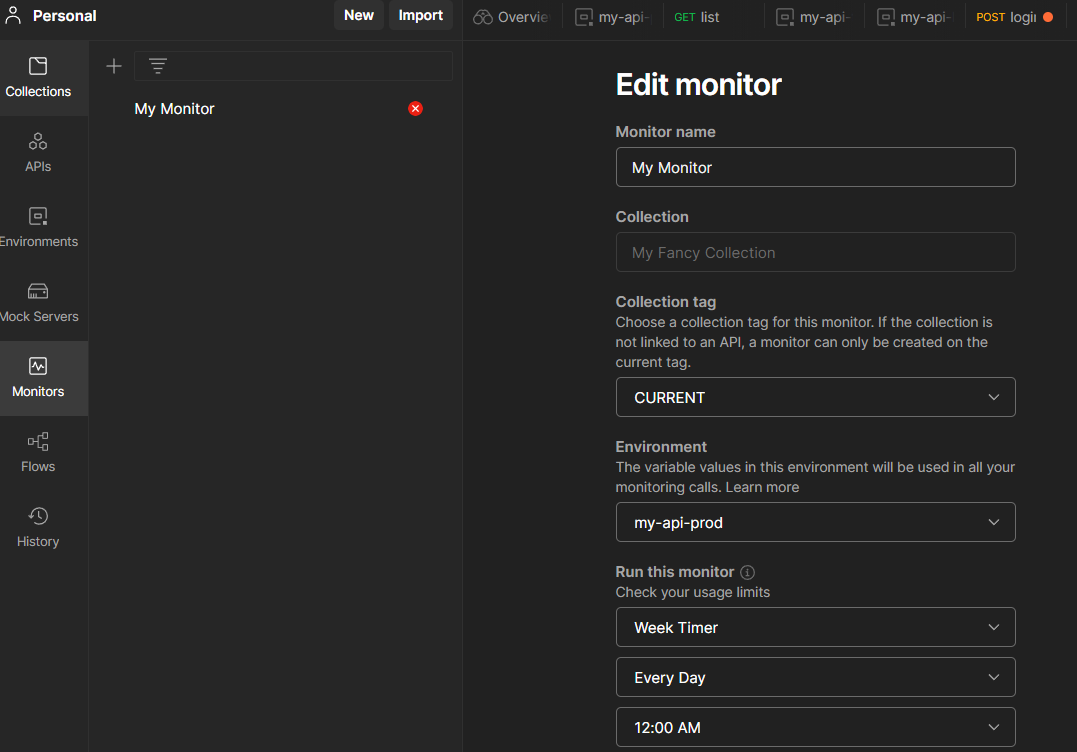1077x752 pixels.
Task: Select the Monitors sidebar section
Action: pyautogui.click(x=38, y=378)
